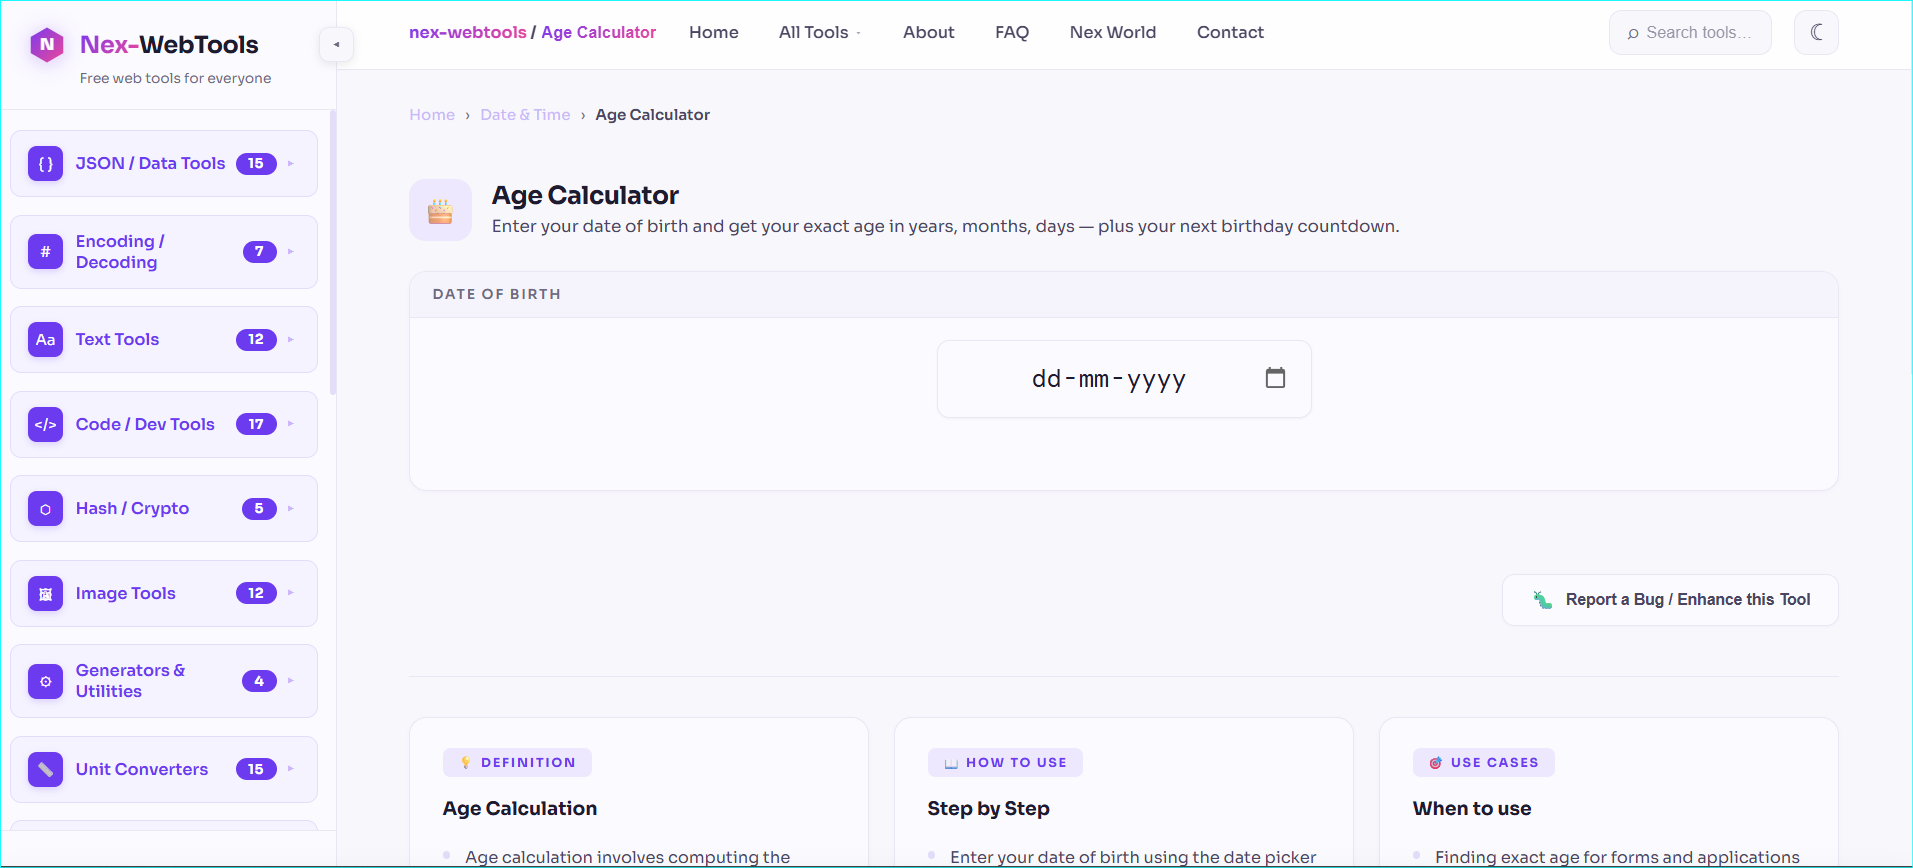The width and height of the screenshot is (1913, 868).
Task: Open the FAQ page
Action: click(1012, 32)
